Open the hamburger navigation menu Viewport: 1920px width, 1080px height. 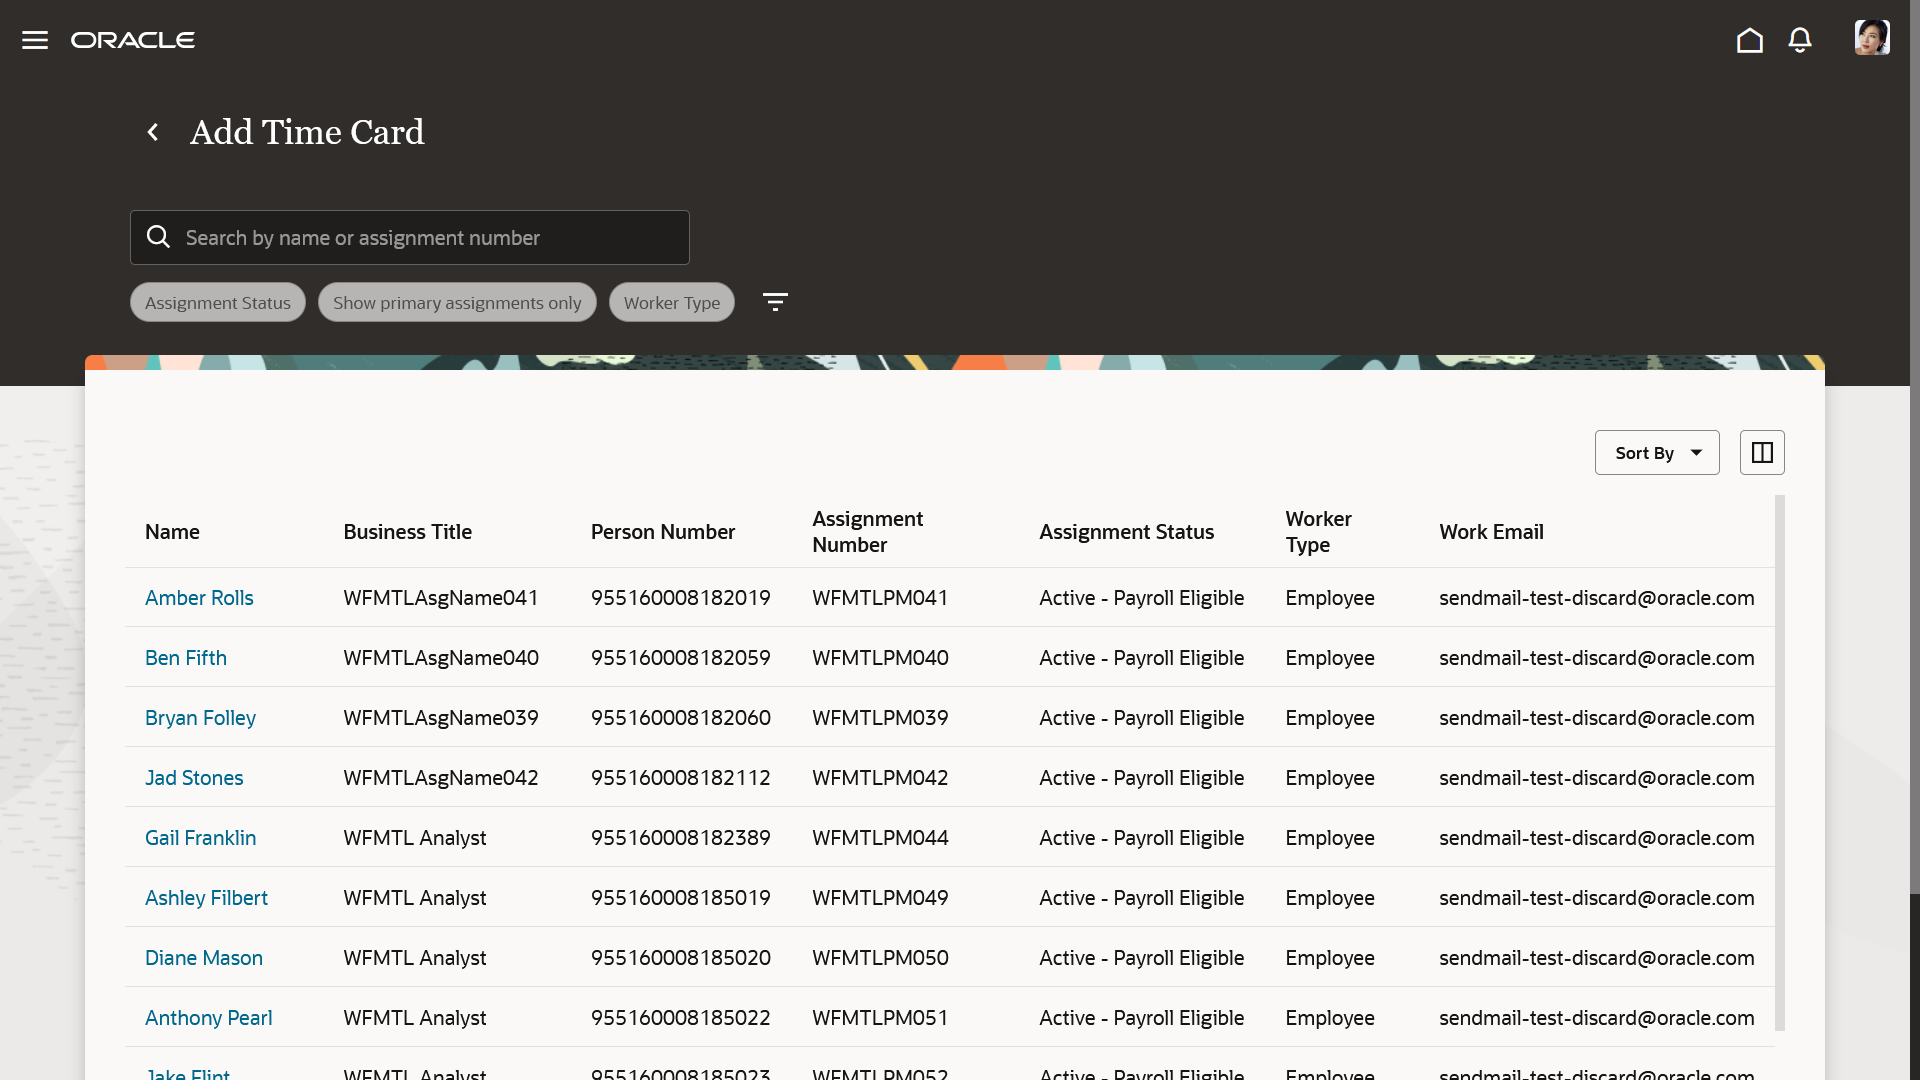[x=35, y=40]
